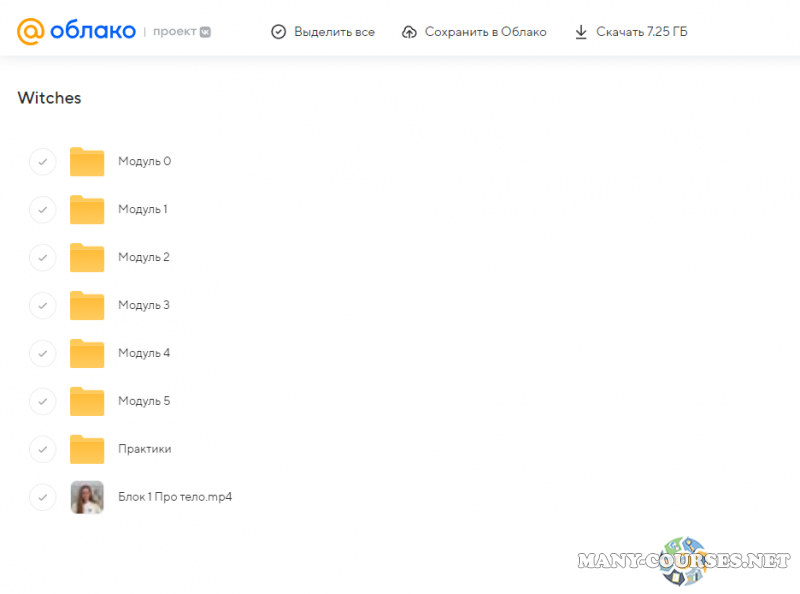Image resolution: width=800 pixels, height=594 pixels.
Task: Toggle the Модуль 5 selection circle
Action: (x=42, y=401)
